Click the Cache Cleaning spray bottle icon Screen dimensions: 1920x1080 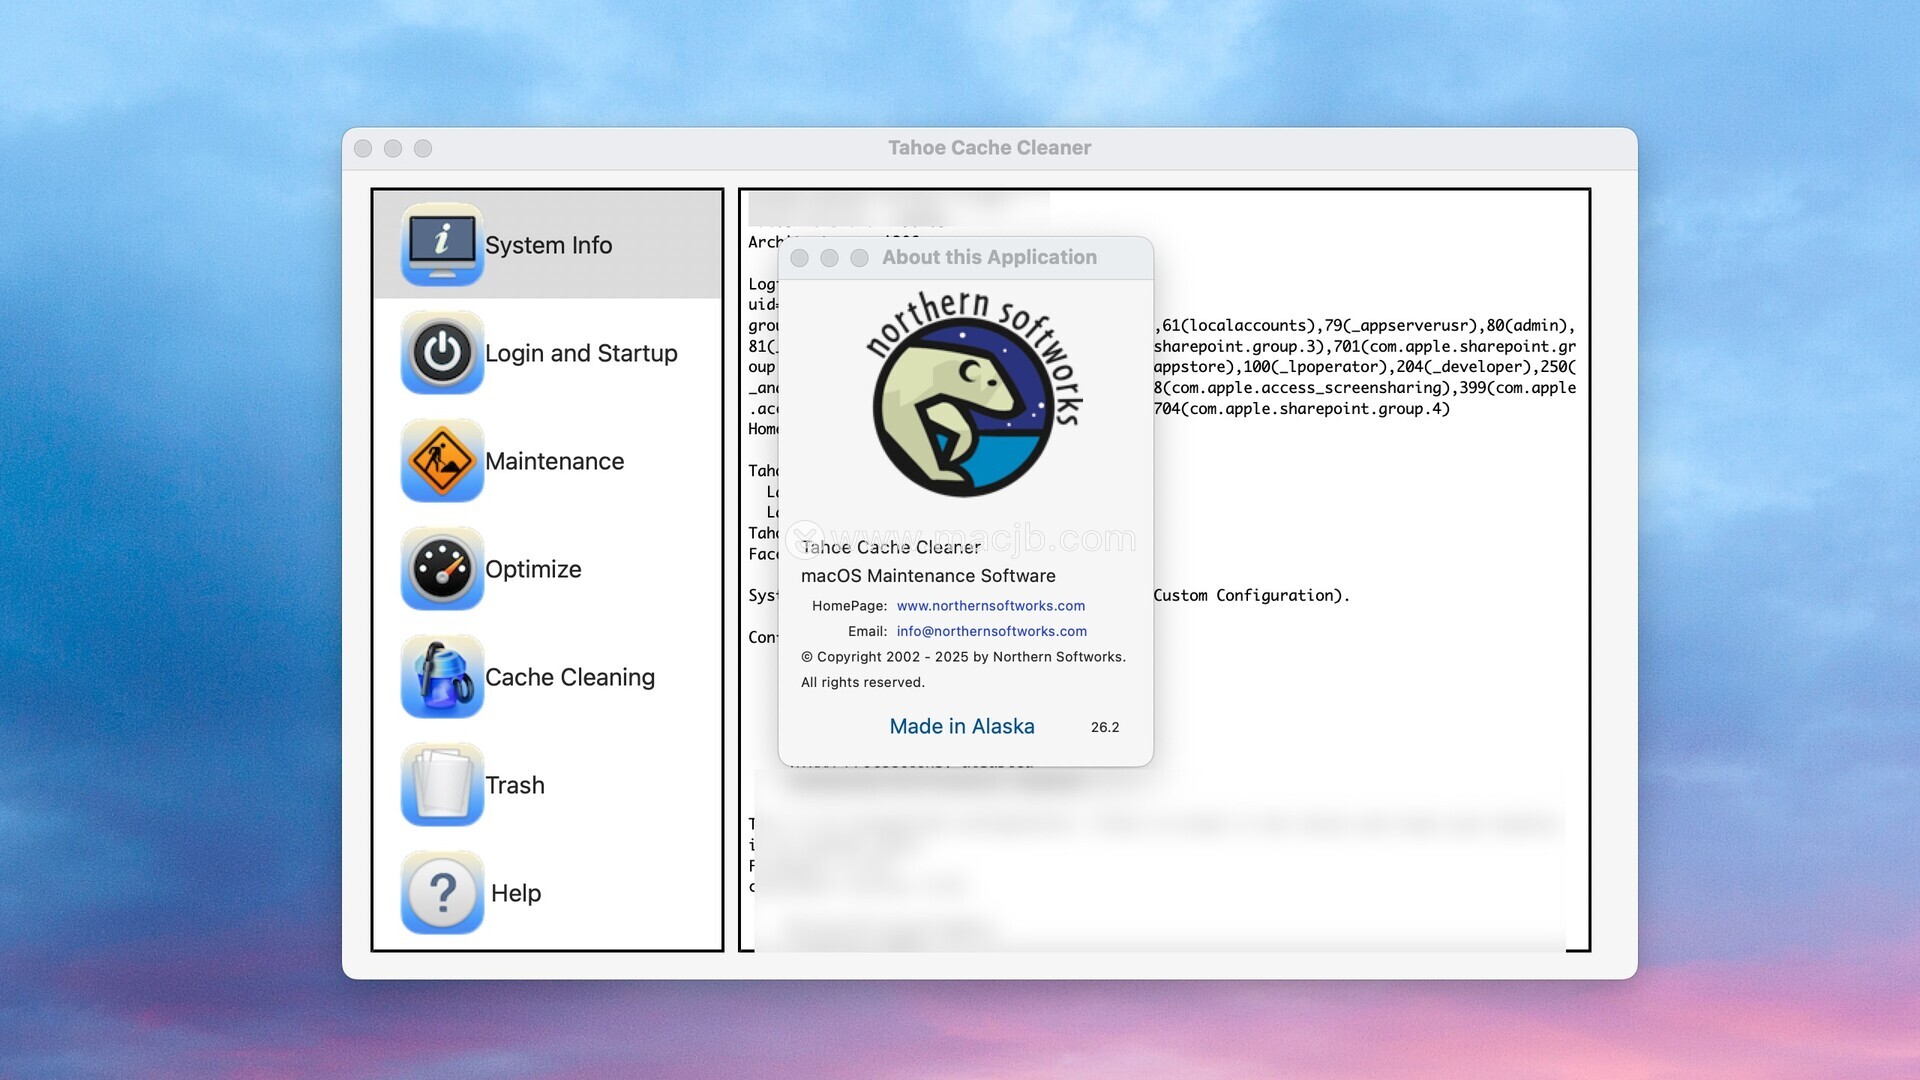point(442,676)
